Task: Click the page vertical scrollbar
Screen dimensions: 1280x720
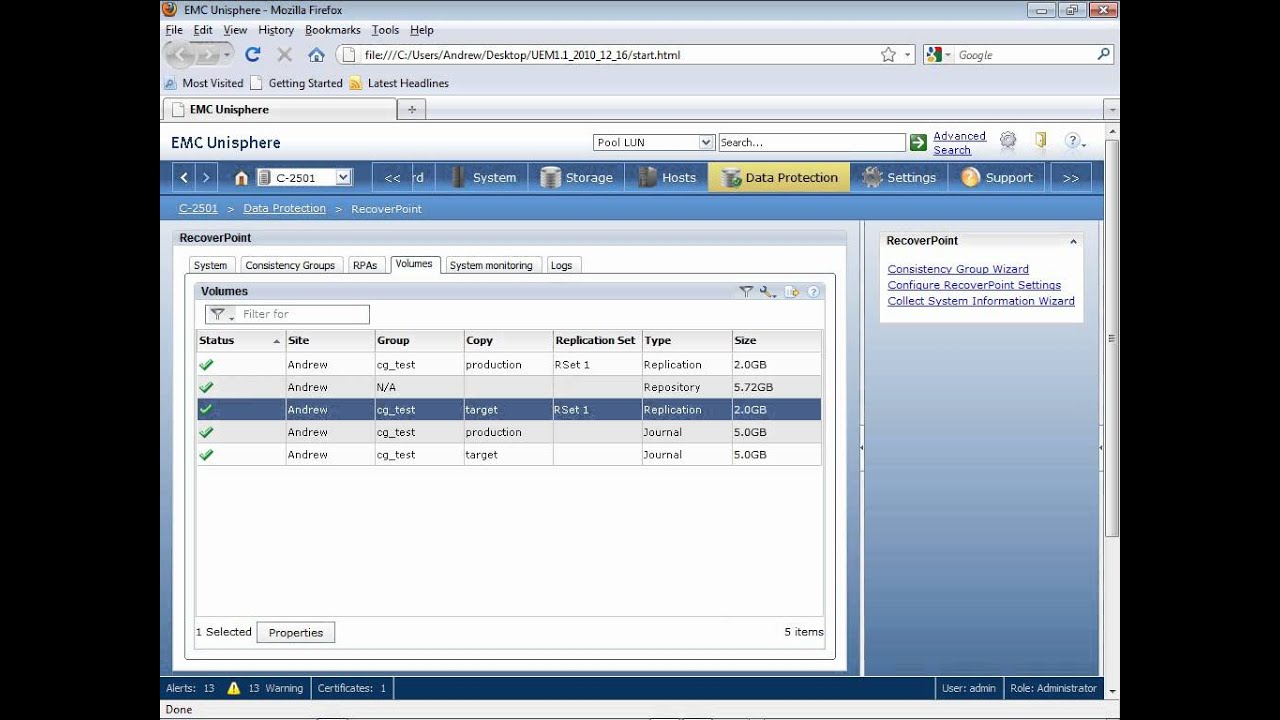Action: 1112,340
